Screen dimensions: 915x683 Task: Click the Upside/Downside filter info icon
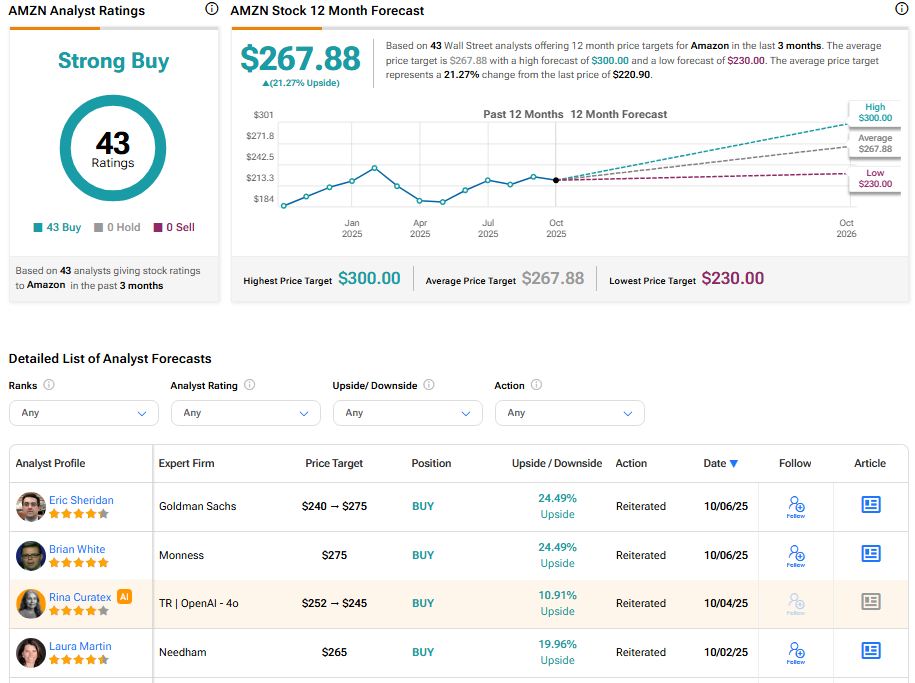(x=429, y=385)
